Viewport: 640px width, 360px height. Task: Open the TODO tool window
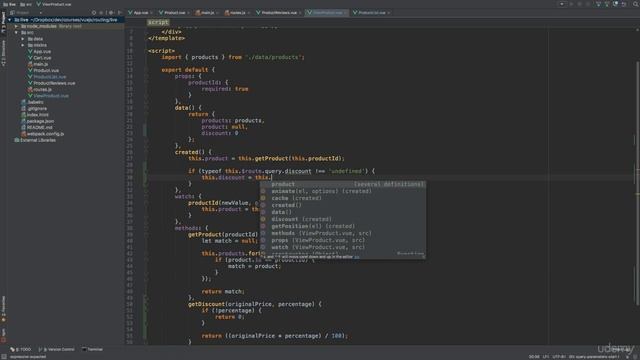click(x=20, y=349)
